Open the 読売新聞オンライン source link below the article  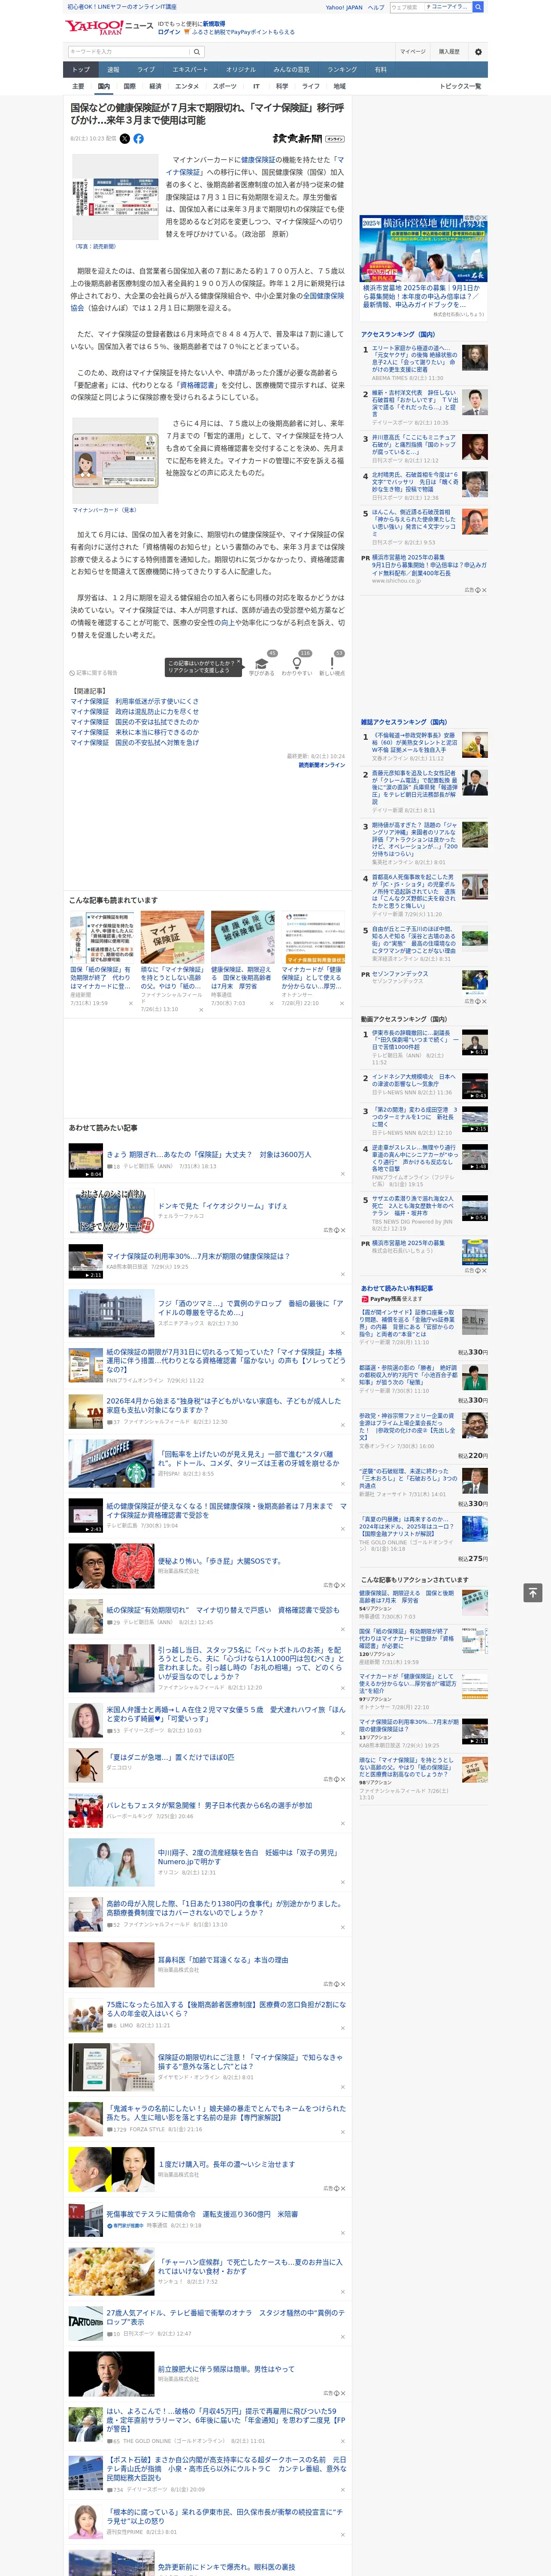[322, 765]
